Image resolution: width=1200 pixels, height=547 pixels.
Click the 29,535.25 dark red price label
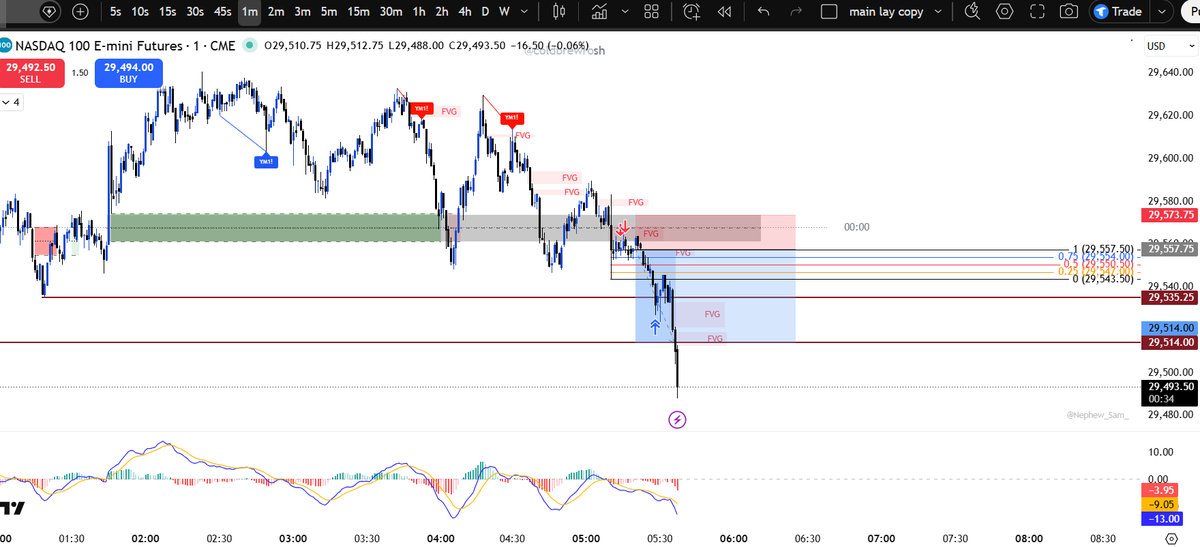(x=1169, y=297)
